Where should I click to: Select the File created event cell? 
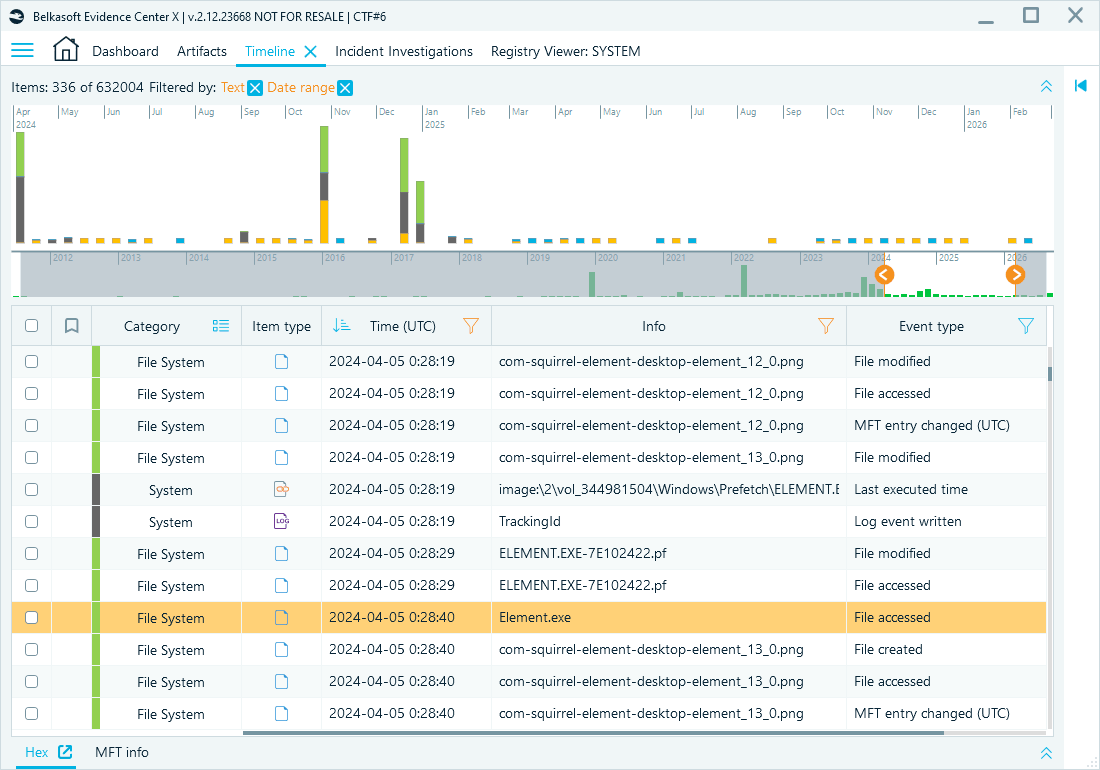[x=946, y=649]
